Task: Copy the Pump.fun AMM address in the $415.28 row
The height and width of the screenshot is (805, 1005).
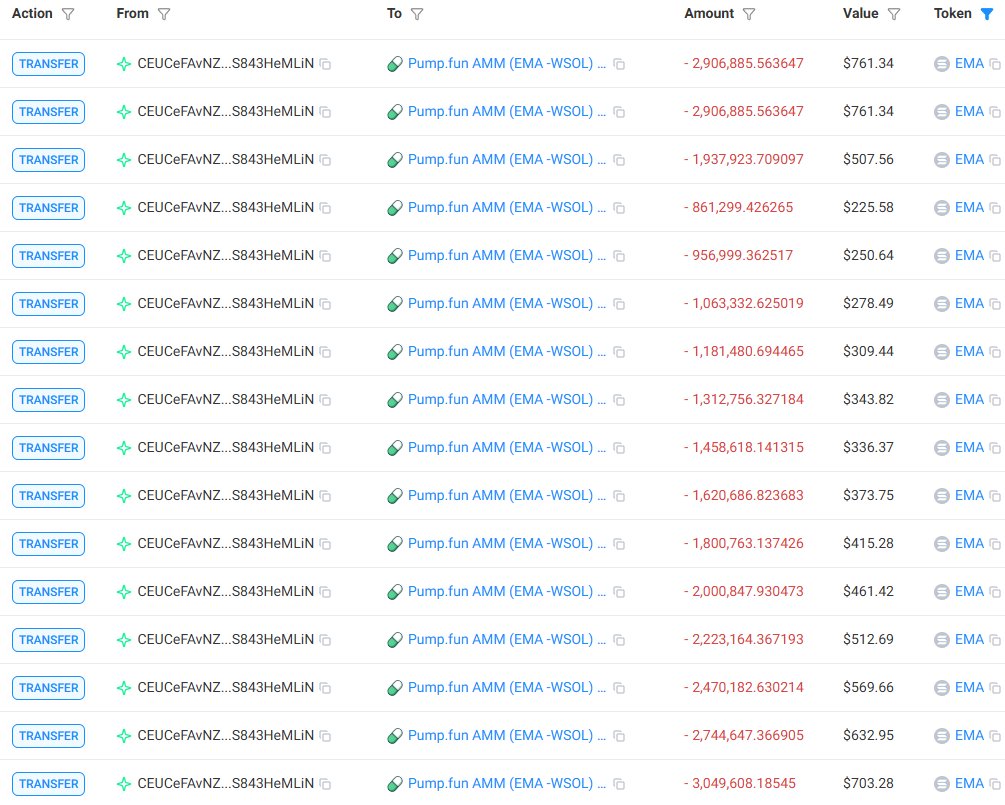Action: (x=619, y=544)
